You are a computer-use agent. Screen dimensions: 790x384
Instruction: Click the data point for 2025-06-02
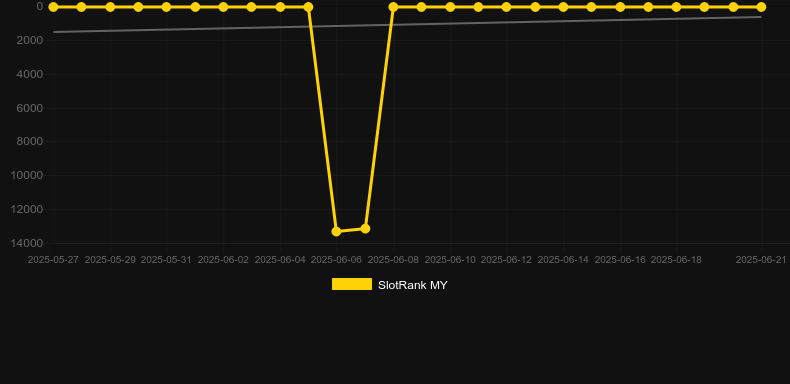point(223,7)
